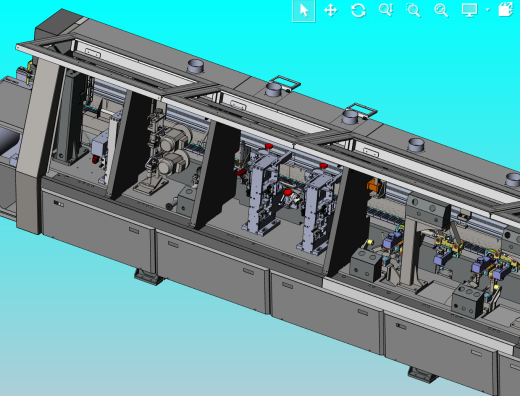Pick the Zoom in/out tool
Viewport: 520px width, 396px height.
(x=386, y=10)
